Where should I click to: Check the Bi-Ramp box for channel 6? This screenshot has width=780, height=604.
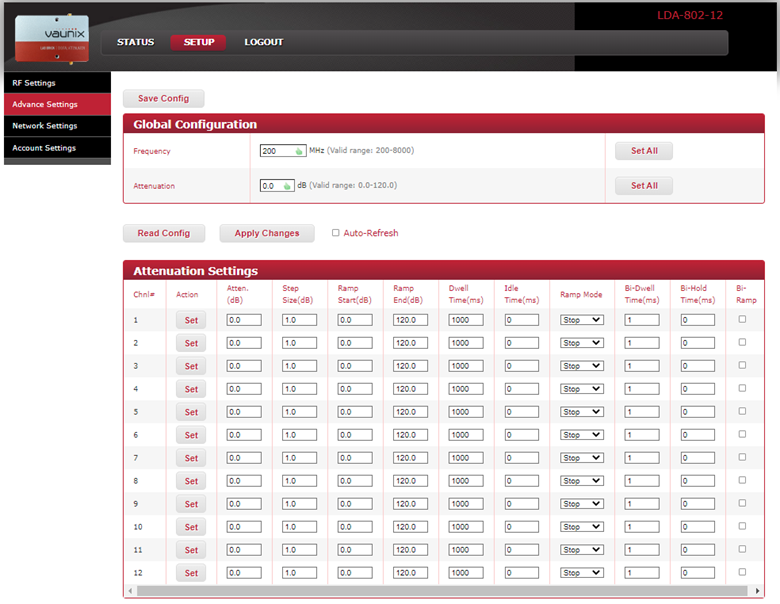tap(741, 434)
